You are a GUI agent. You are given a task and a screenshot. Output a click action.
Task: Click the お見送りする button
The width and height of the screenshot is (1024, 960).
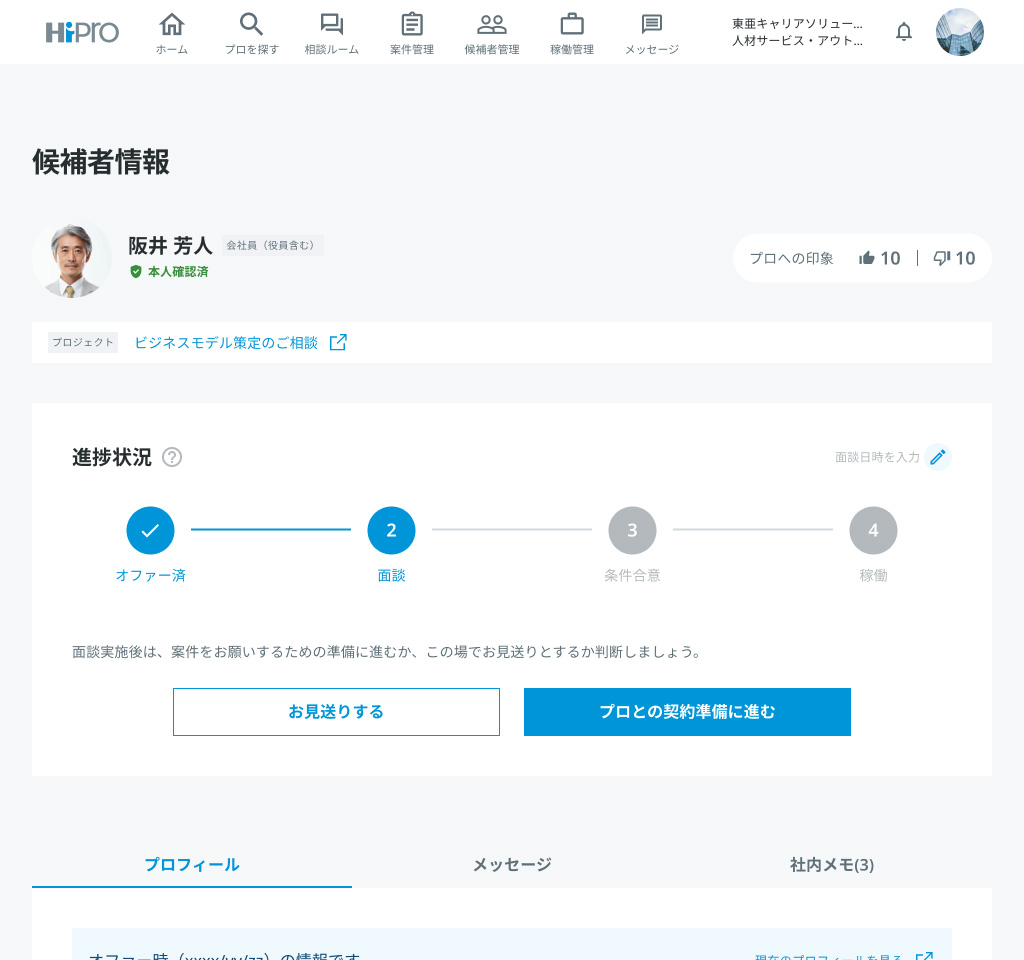[x=336, y=712]
